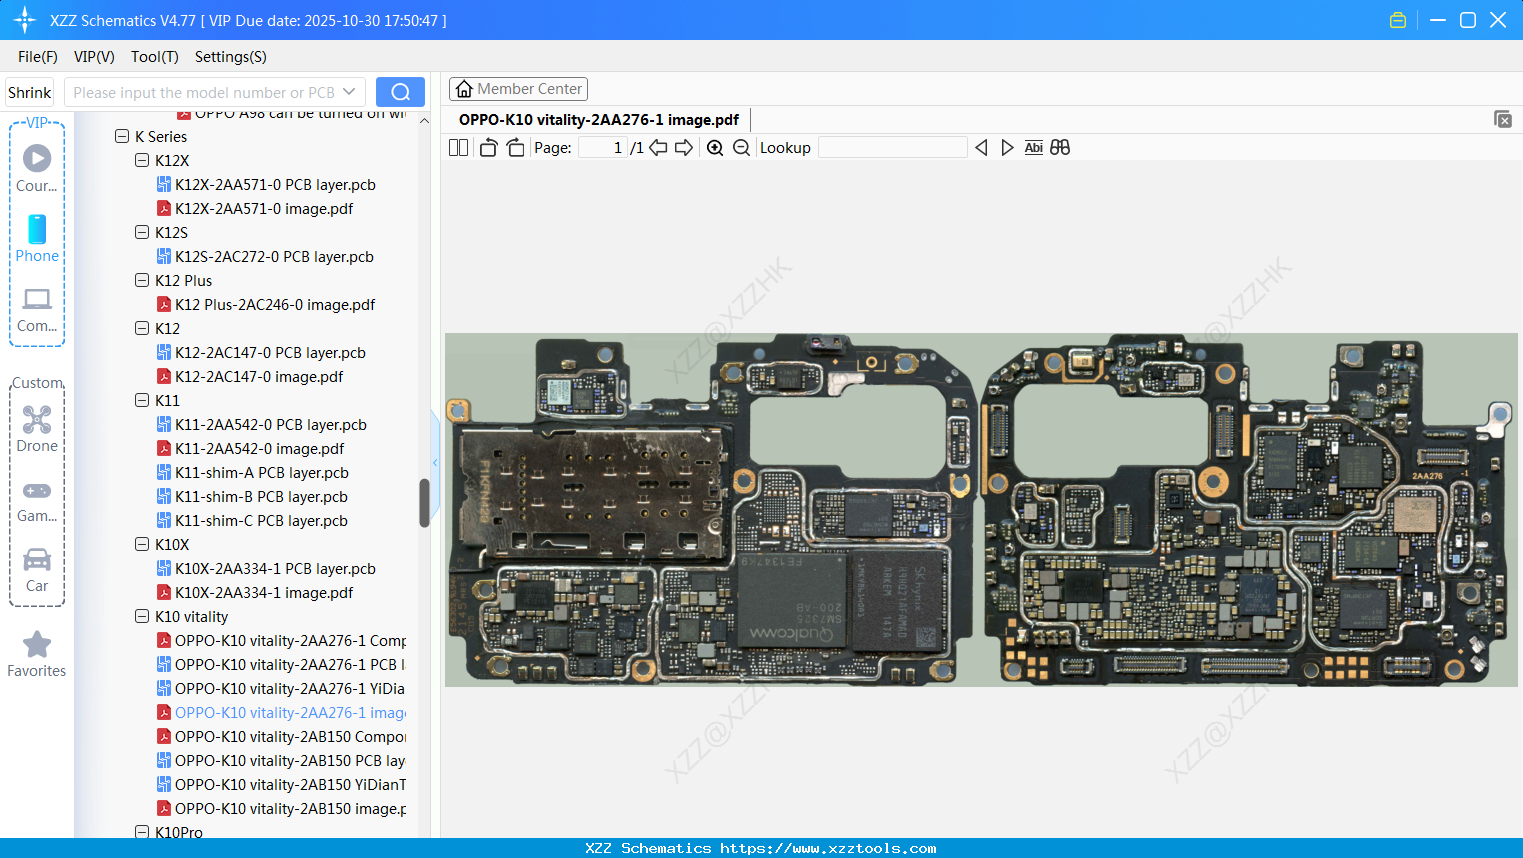
Task: Collapse the K11 tree node
Action: coord(142,400)
